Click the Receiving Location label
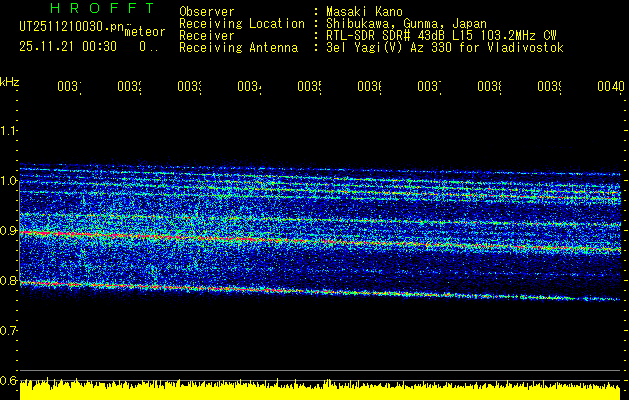629x400 pixels. click(x=242, y=24)
